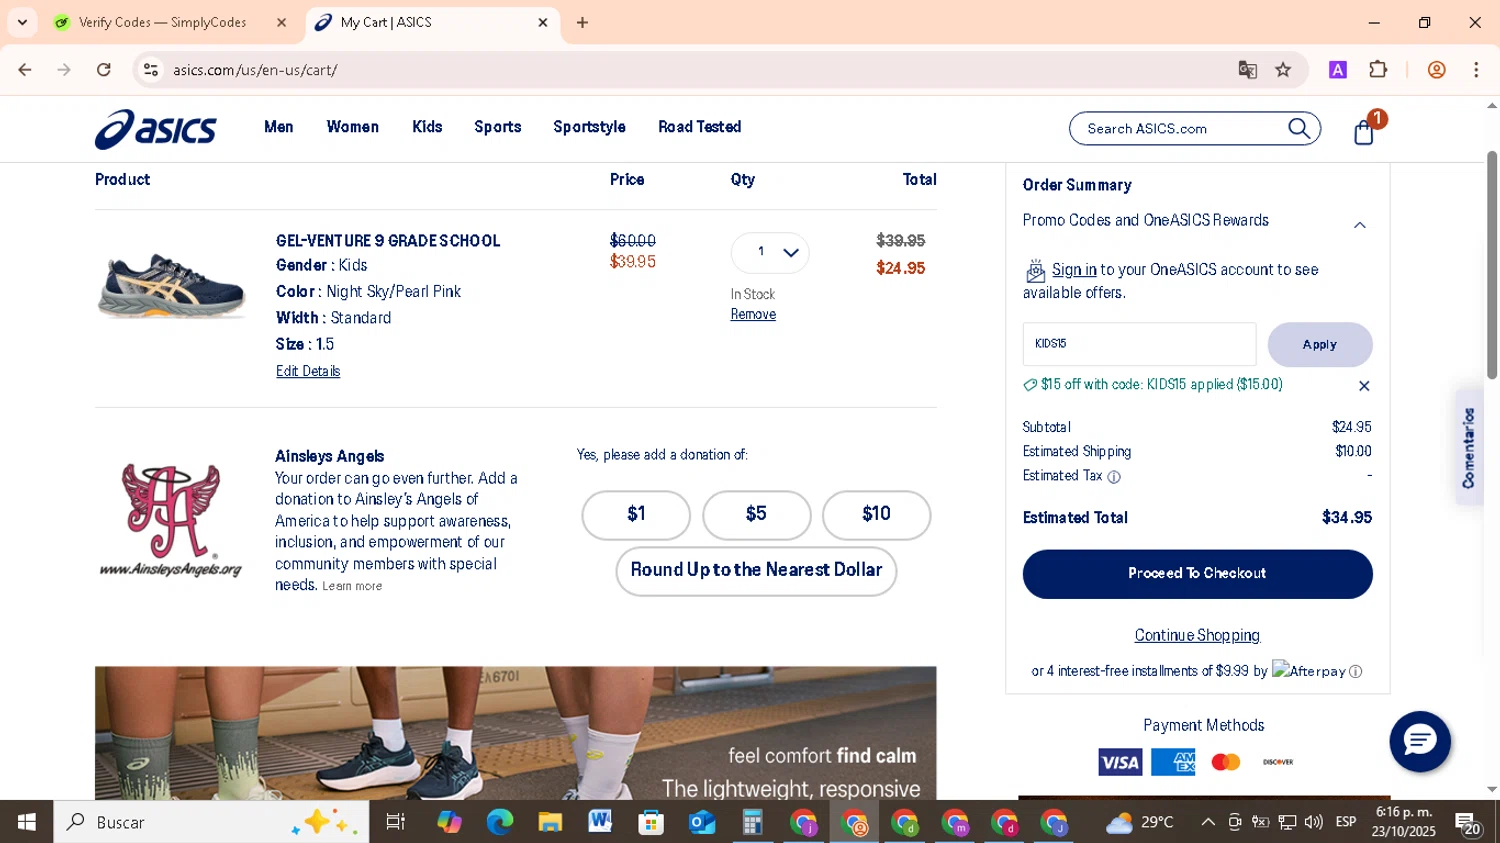Open the chat support bubble

tap(1420, 741)
